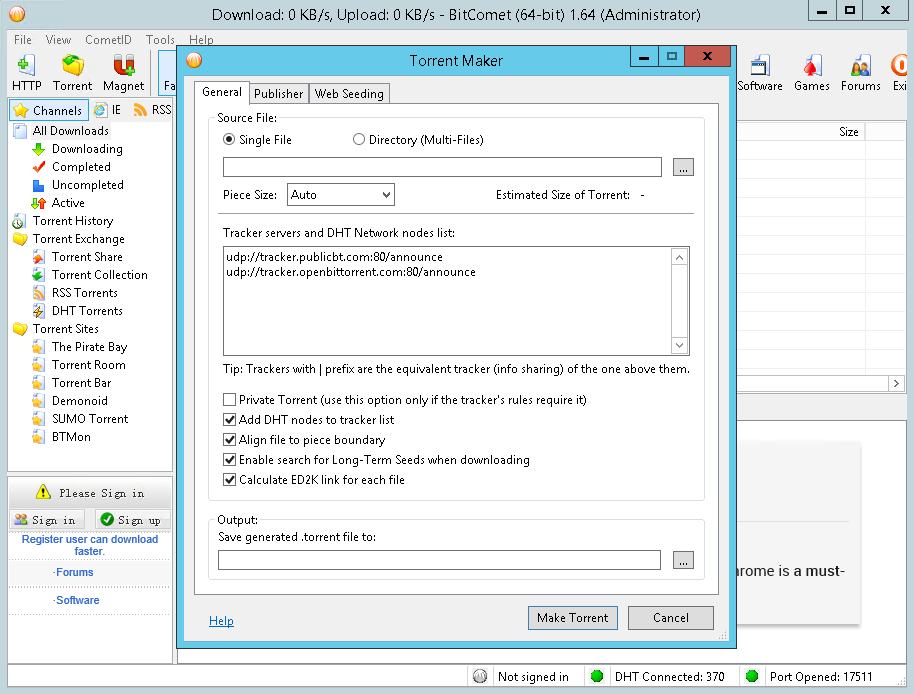Click inside the tracker servers list box
914x694 pixels.
click(447, 301)
